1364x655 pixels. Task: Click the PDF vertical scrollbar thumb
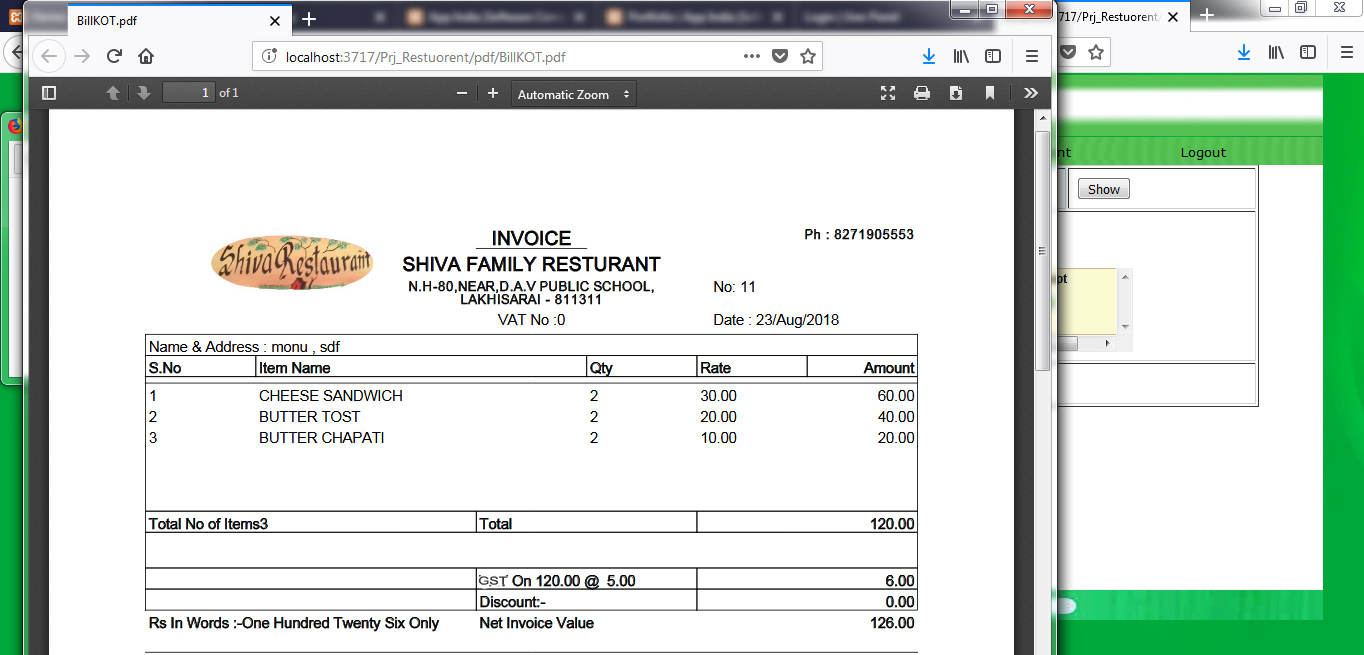[1042, 252]
